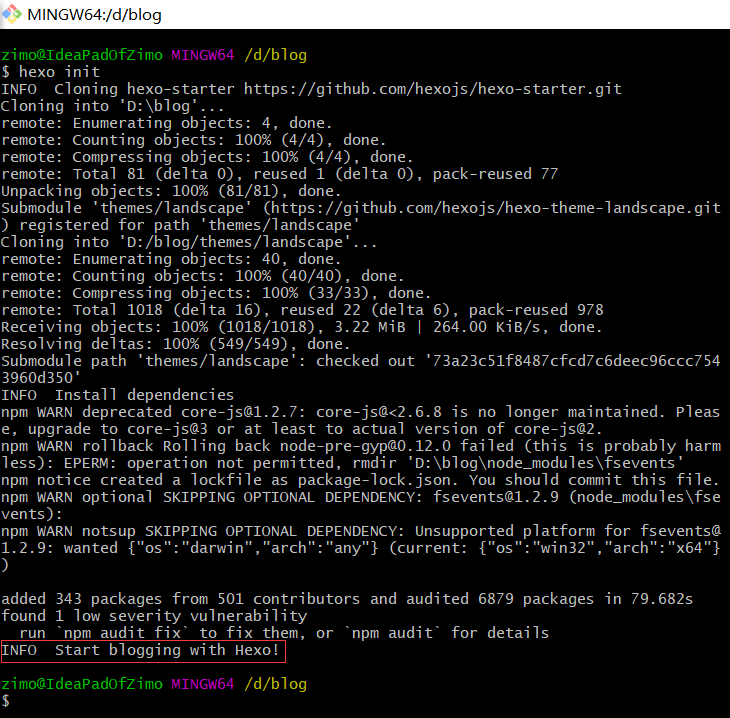
Task: Click 'Enumerating objects: 40, done.' line
Action: click(x=171, y=259)
